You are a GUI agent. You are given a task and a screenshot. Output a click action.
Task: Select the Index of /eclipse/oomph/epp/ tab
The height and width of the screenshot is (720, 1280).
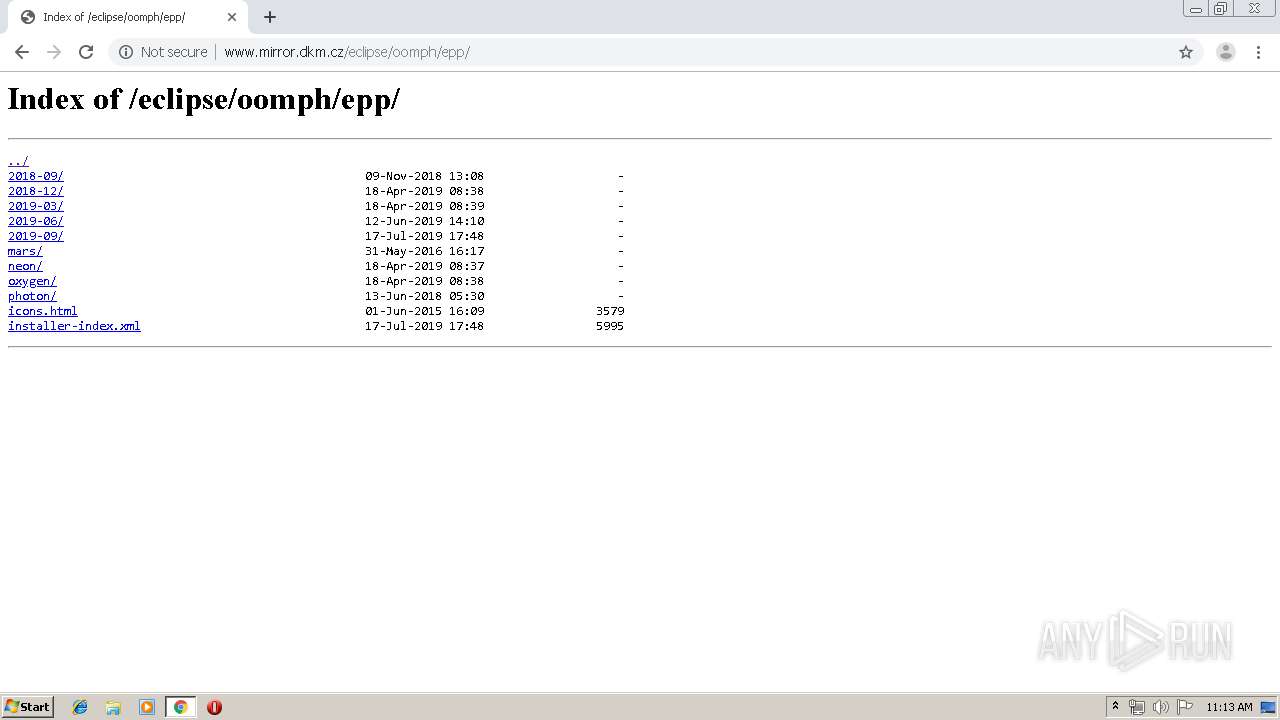[x=128, y=17]
